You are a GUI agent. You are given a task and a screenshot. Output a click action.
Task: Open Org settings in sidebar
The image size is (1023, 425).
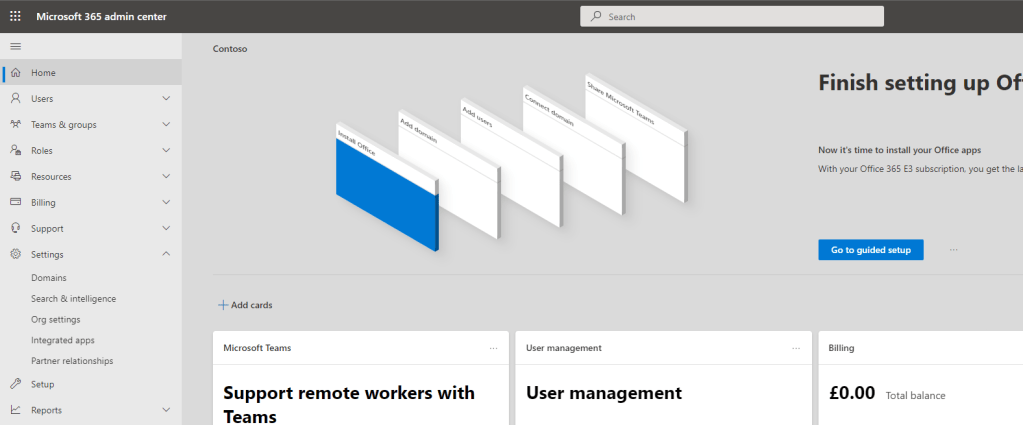coord(56,319)
